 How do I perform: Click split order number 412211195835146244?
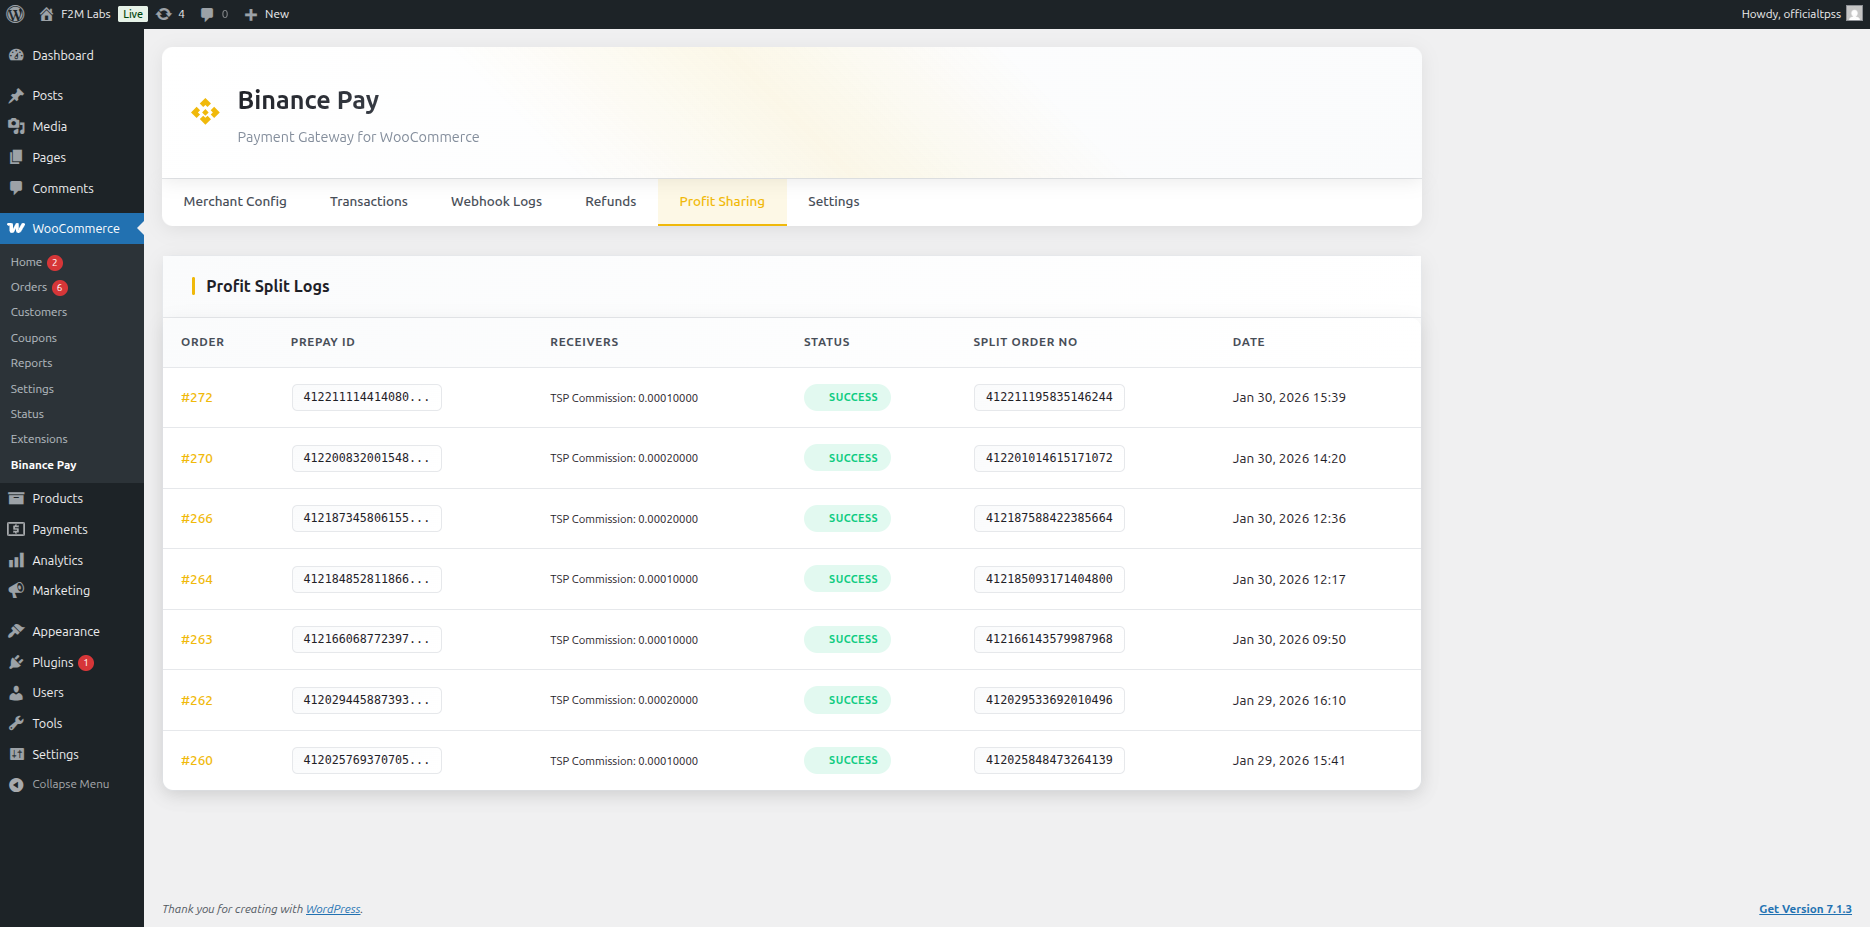[1049, 397]
